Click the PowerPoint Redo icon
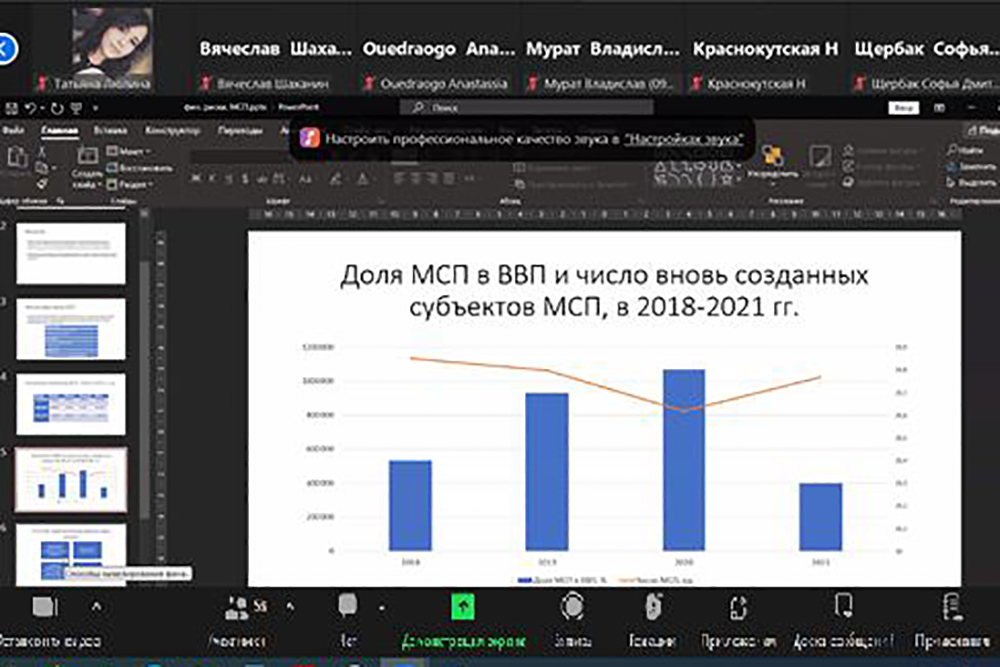The height and width of the screenshot is (667, 1000). [x=57, y=108]
